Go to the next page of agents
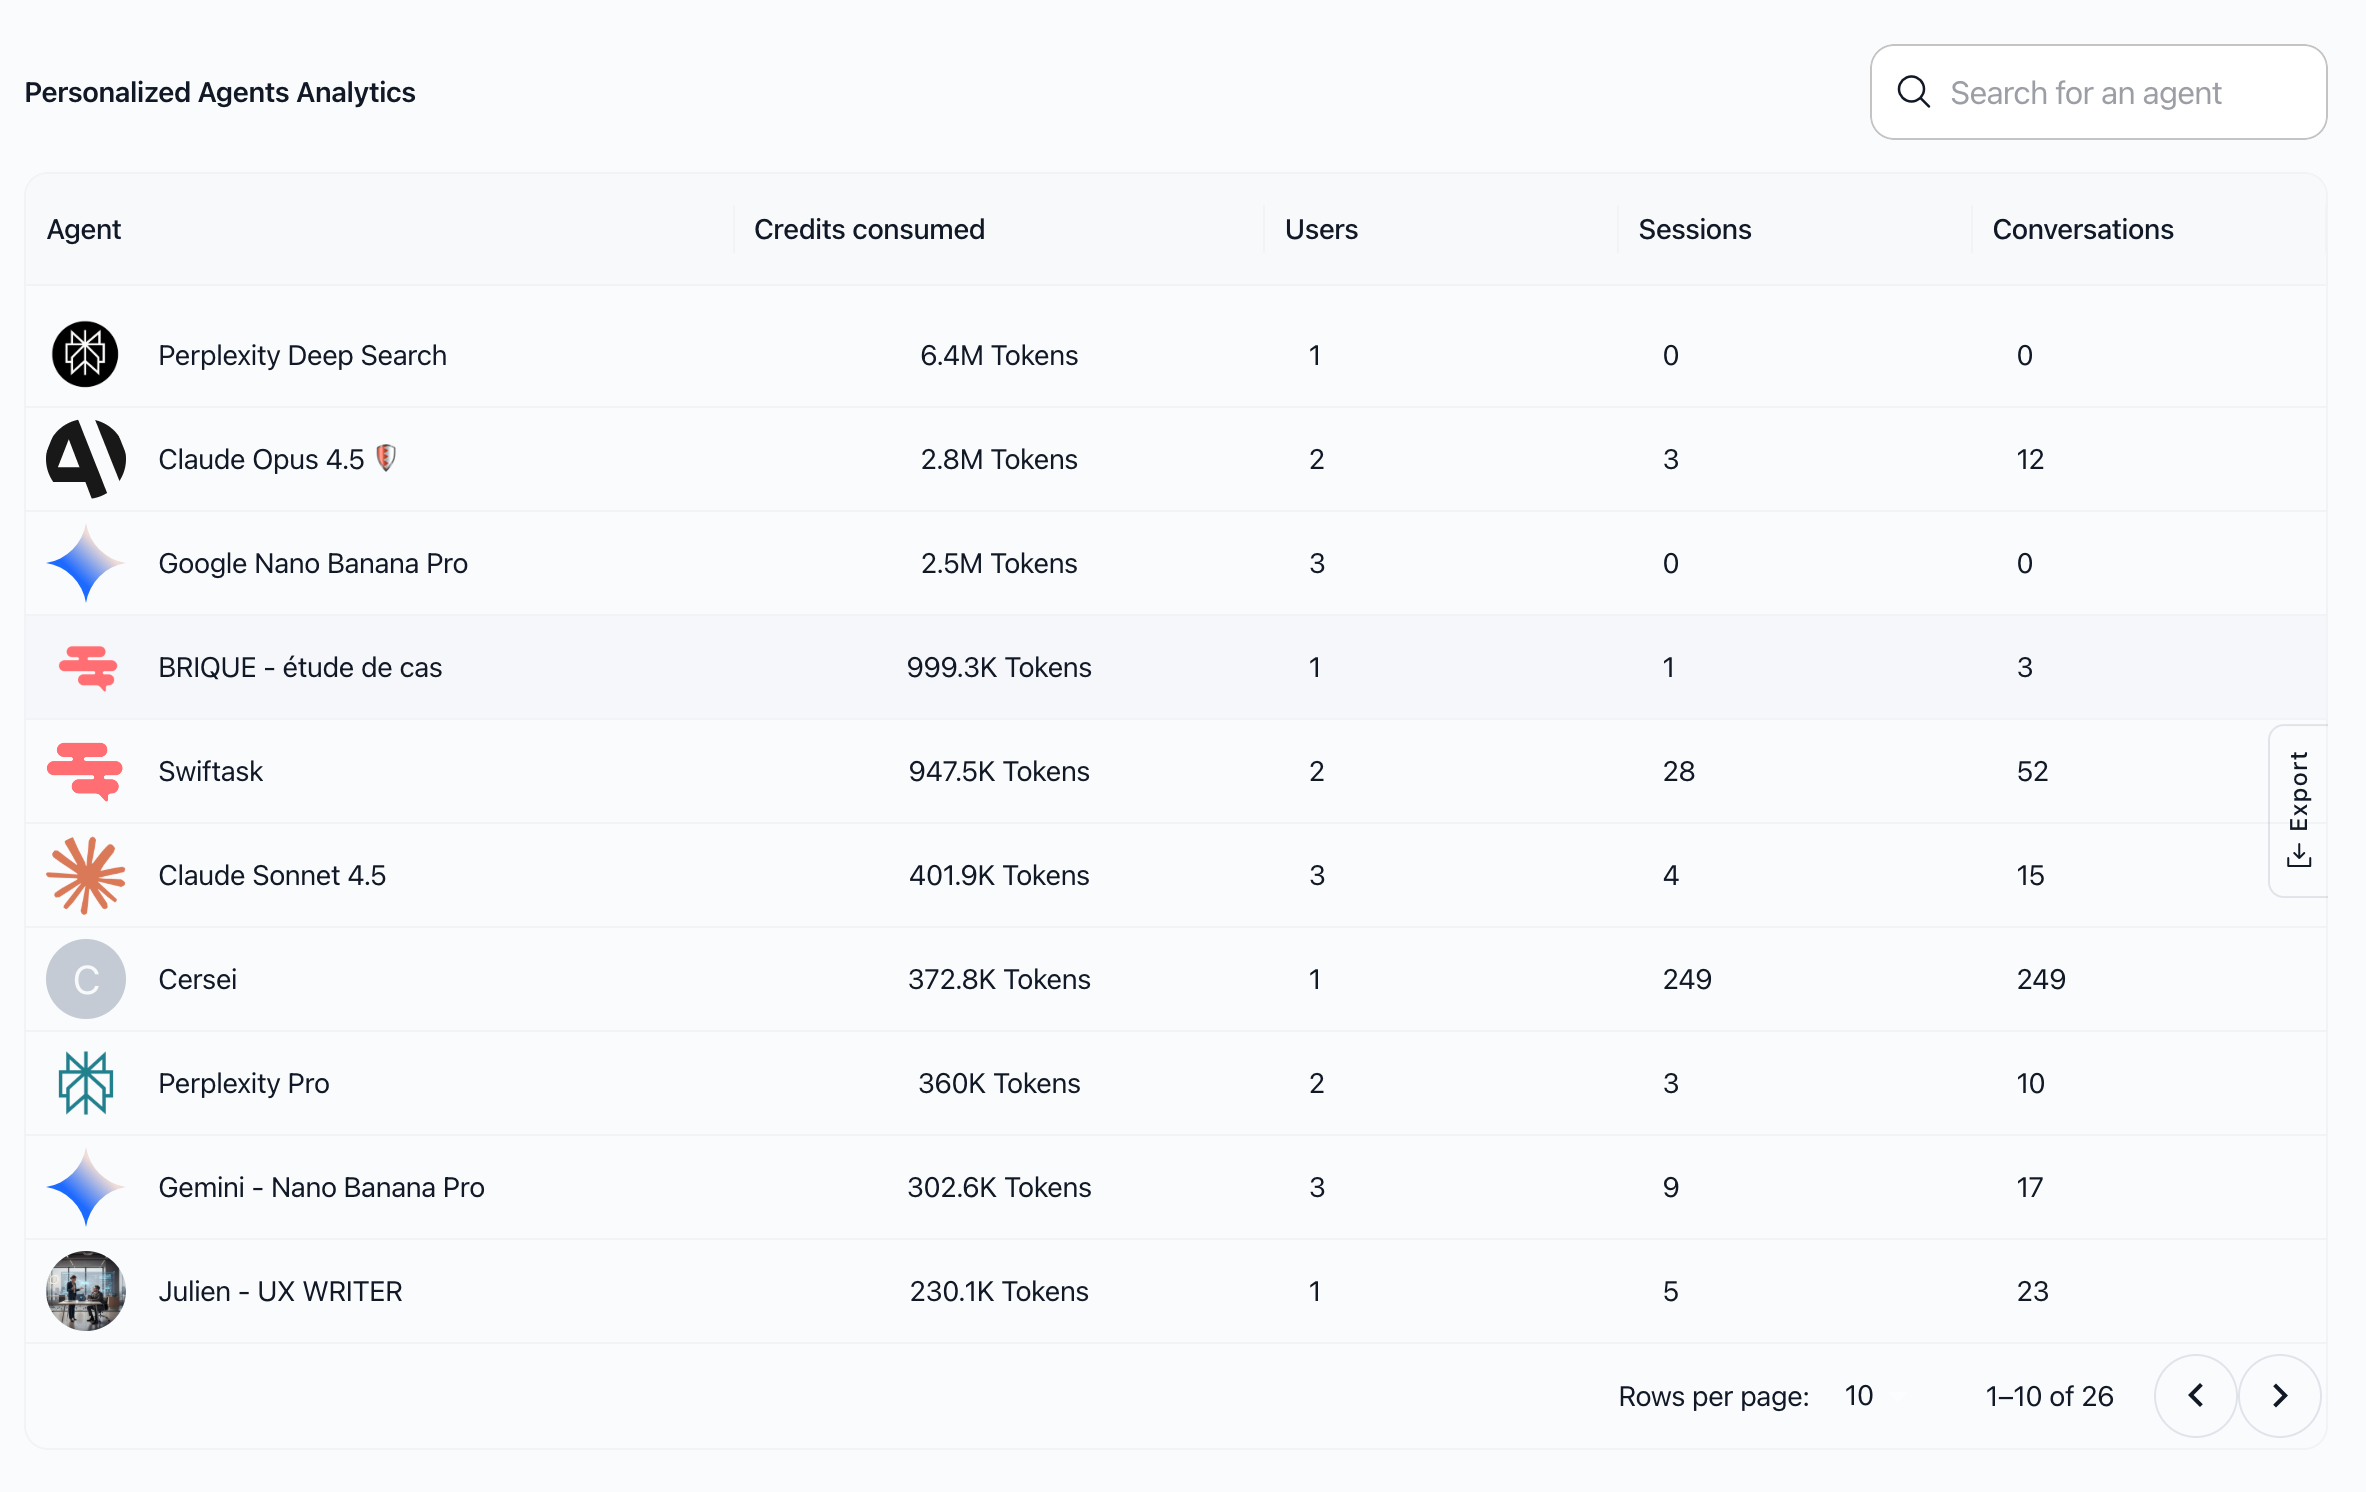 pos(2280,1396)
